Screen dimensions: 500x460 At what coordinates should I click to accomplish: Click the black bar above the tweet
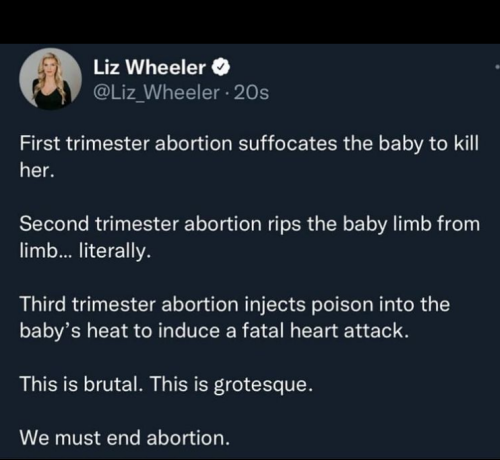(250, 22)
